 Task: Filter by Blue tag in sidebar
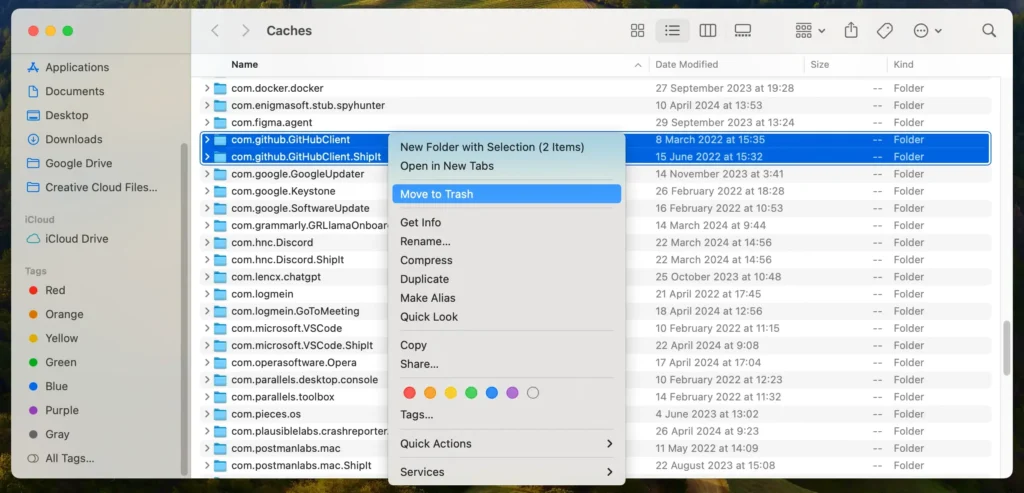point(56,387)
